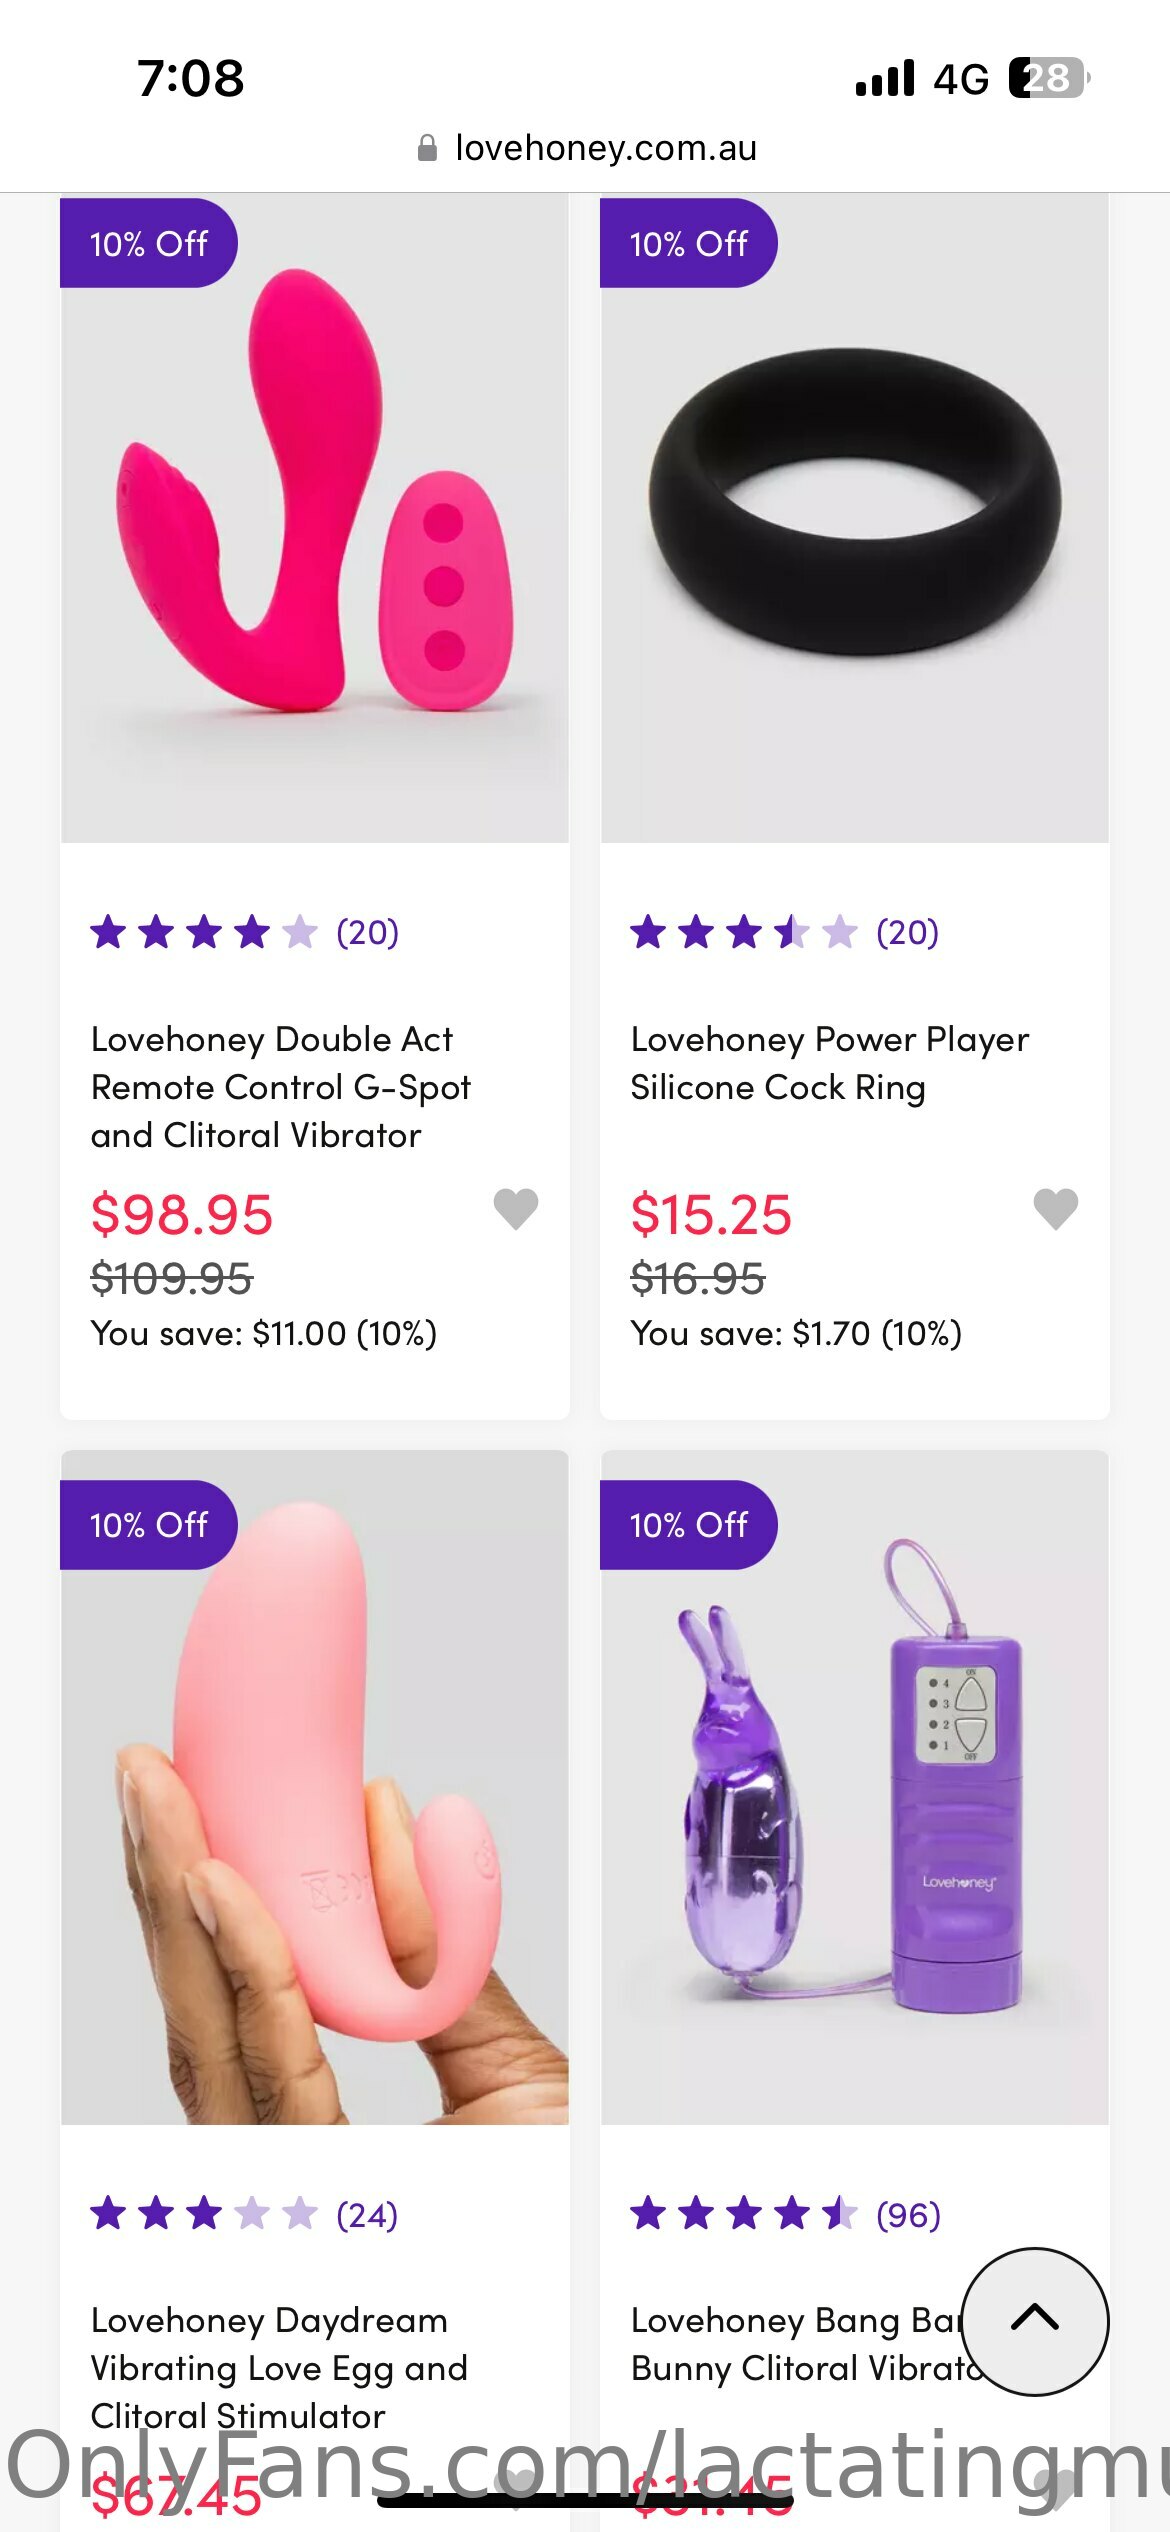The height and width of the screenshot is (2532, 1170).
Task: Open Lovehoney Bang Bang Bunny title link
Action: tap(795, 2343)
